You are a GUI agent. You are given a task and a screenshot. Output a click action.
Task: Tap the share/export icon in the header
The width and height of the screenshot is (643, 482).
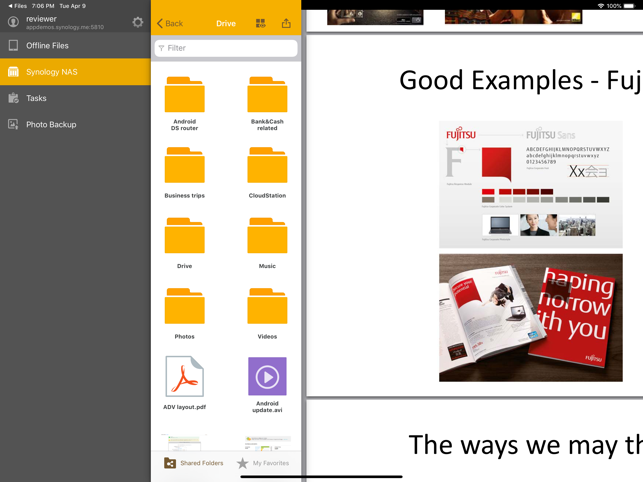tap(286, 23)
